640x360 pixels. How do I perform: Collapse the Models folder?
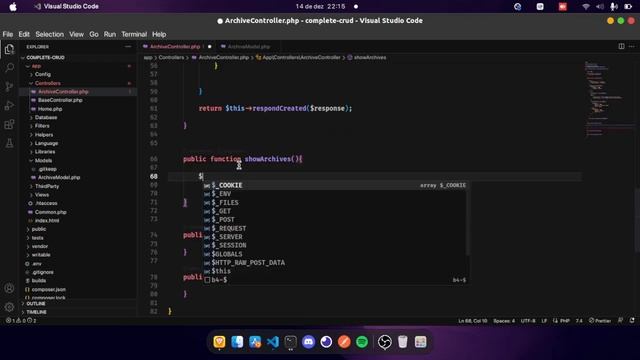[43, 160]
